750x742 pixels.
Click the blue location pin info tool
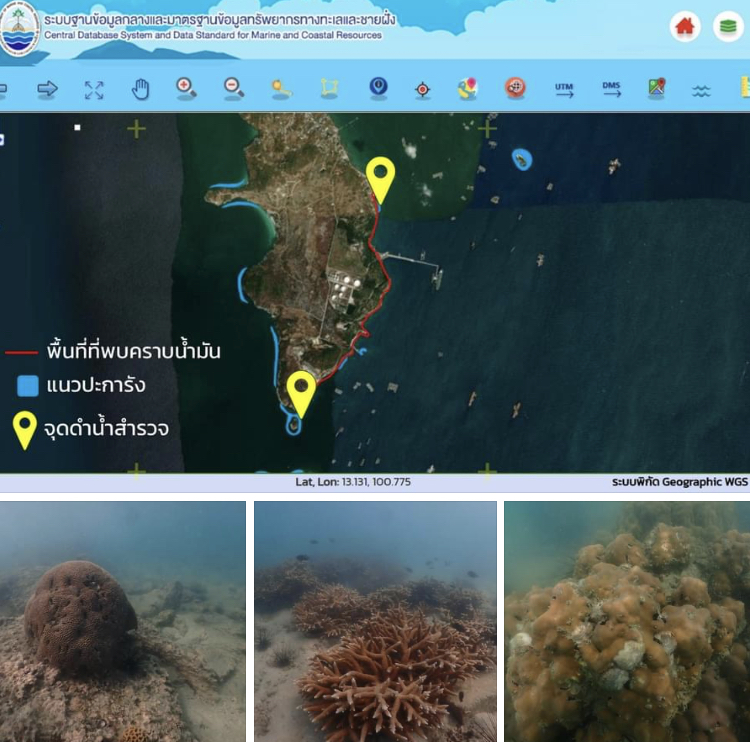(x=378, y=88)
